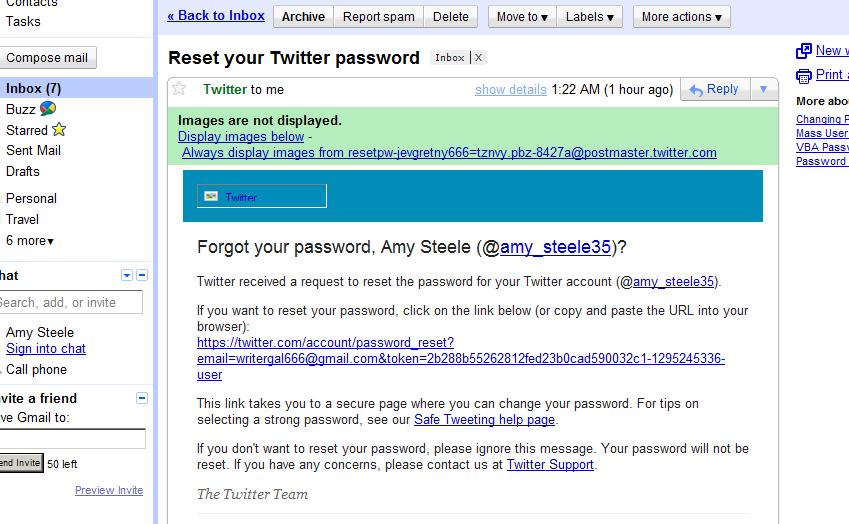This screenshot has height=524, width=849.
Task: Open the More actions menu
Action: pos(681,17)
